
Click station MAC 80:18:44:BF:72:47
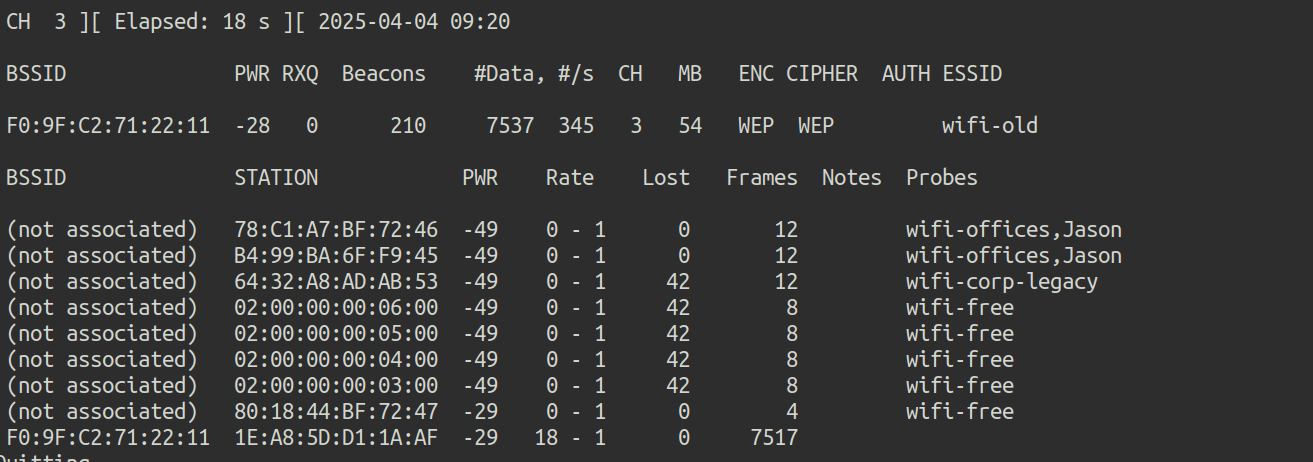336,412
